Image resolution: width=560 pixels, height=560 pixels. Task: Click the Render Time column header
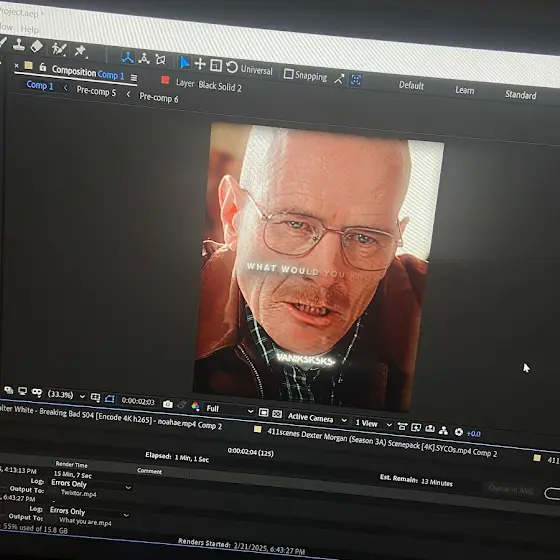(x=71, y=464)
